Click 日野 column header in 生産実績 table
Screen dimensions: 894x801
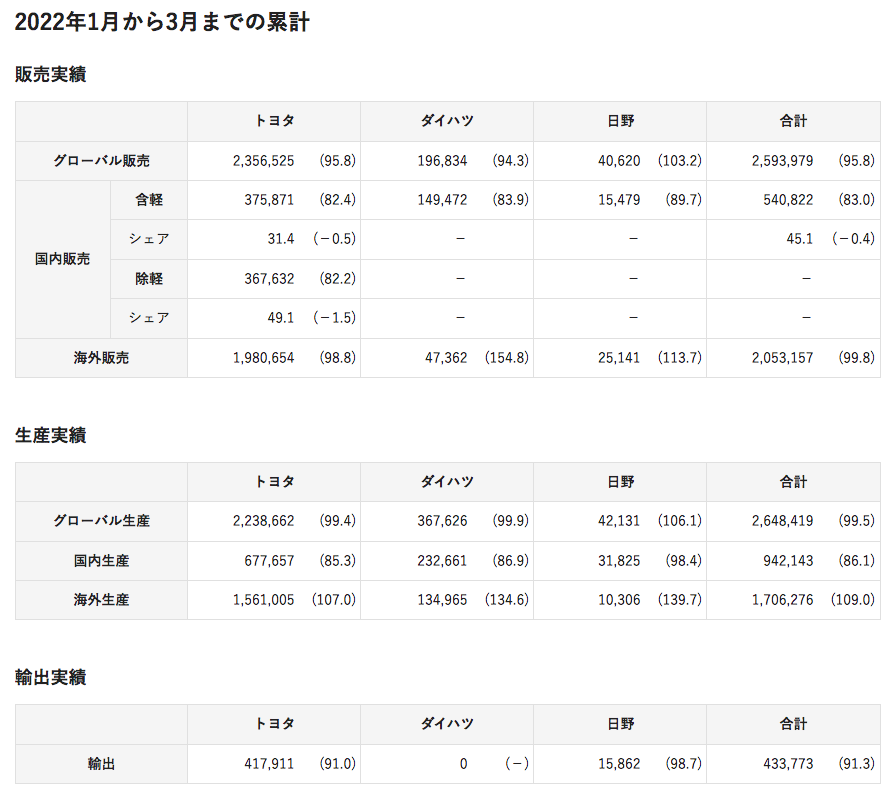pos(620,482)
